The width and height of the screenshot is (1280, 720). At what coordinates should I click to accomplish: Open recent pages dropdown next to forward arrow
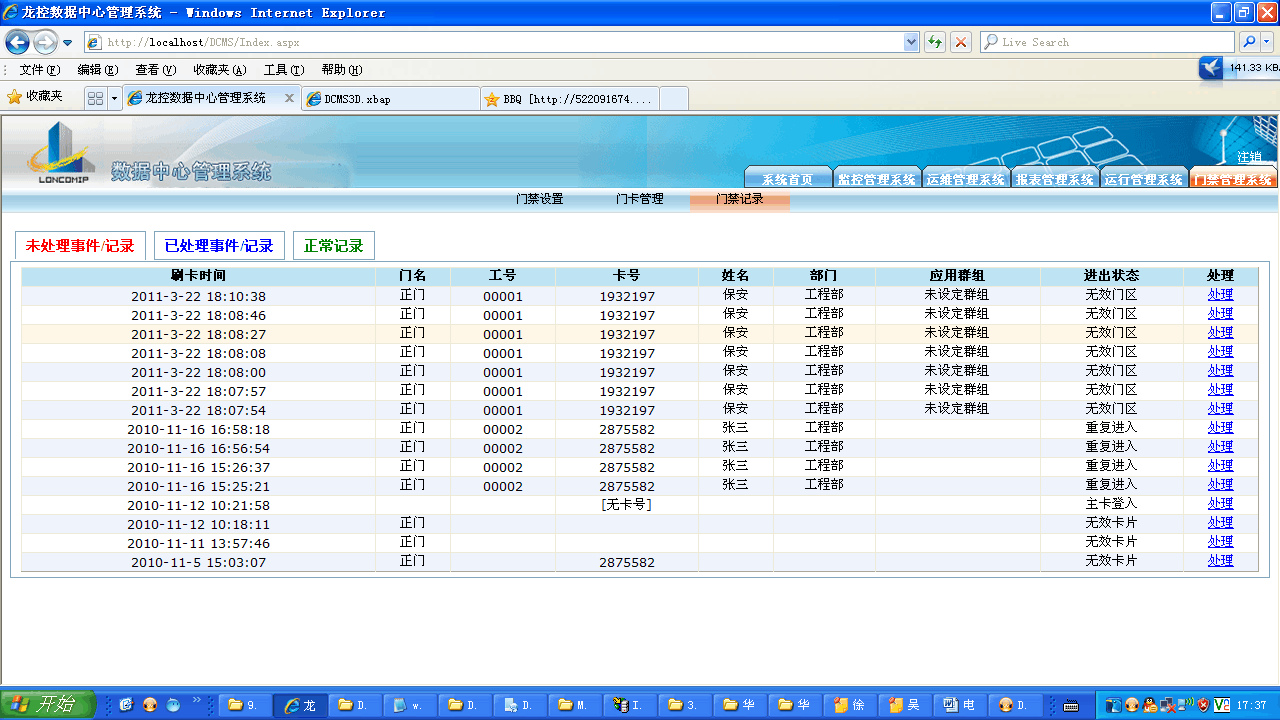[67, 43]
